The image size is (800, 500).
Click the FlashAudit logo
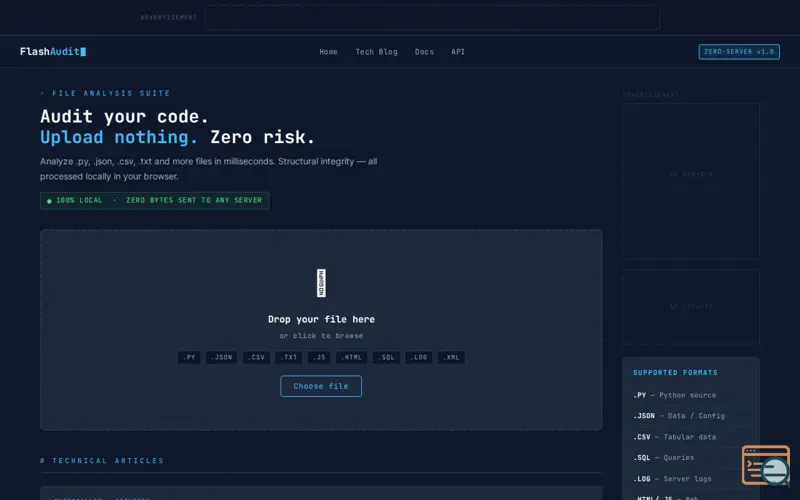point(53,52)
